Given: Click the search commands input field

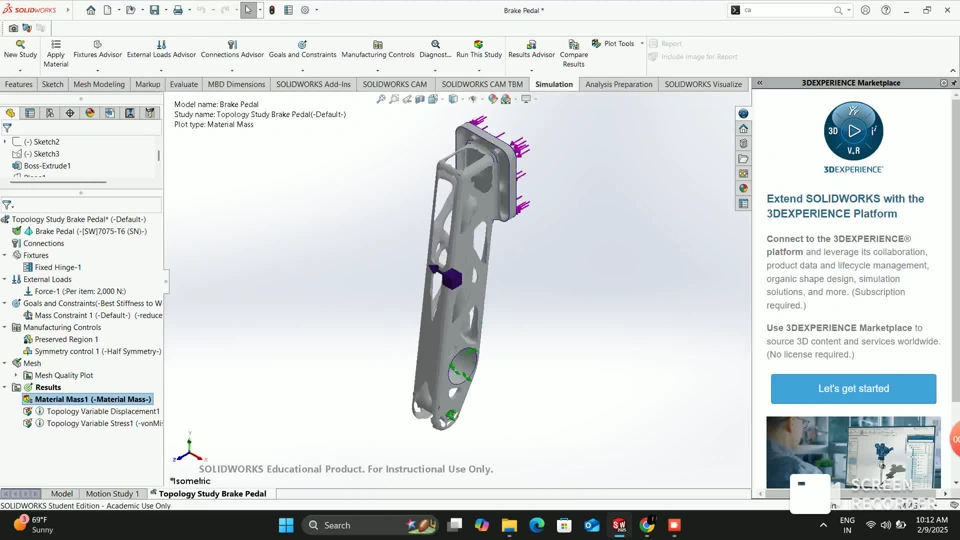Looking at the screenshot, I should (x=787, y=10).
